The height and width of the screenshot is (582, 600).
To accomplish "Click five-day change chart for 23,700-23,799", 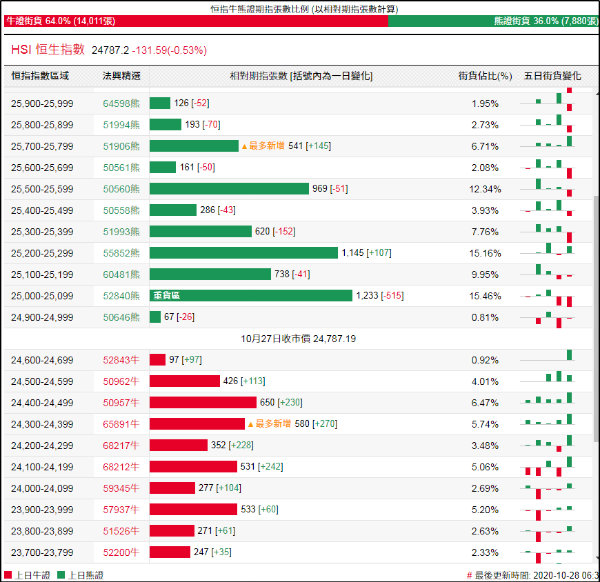I will point(547,554).
